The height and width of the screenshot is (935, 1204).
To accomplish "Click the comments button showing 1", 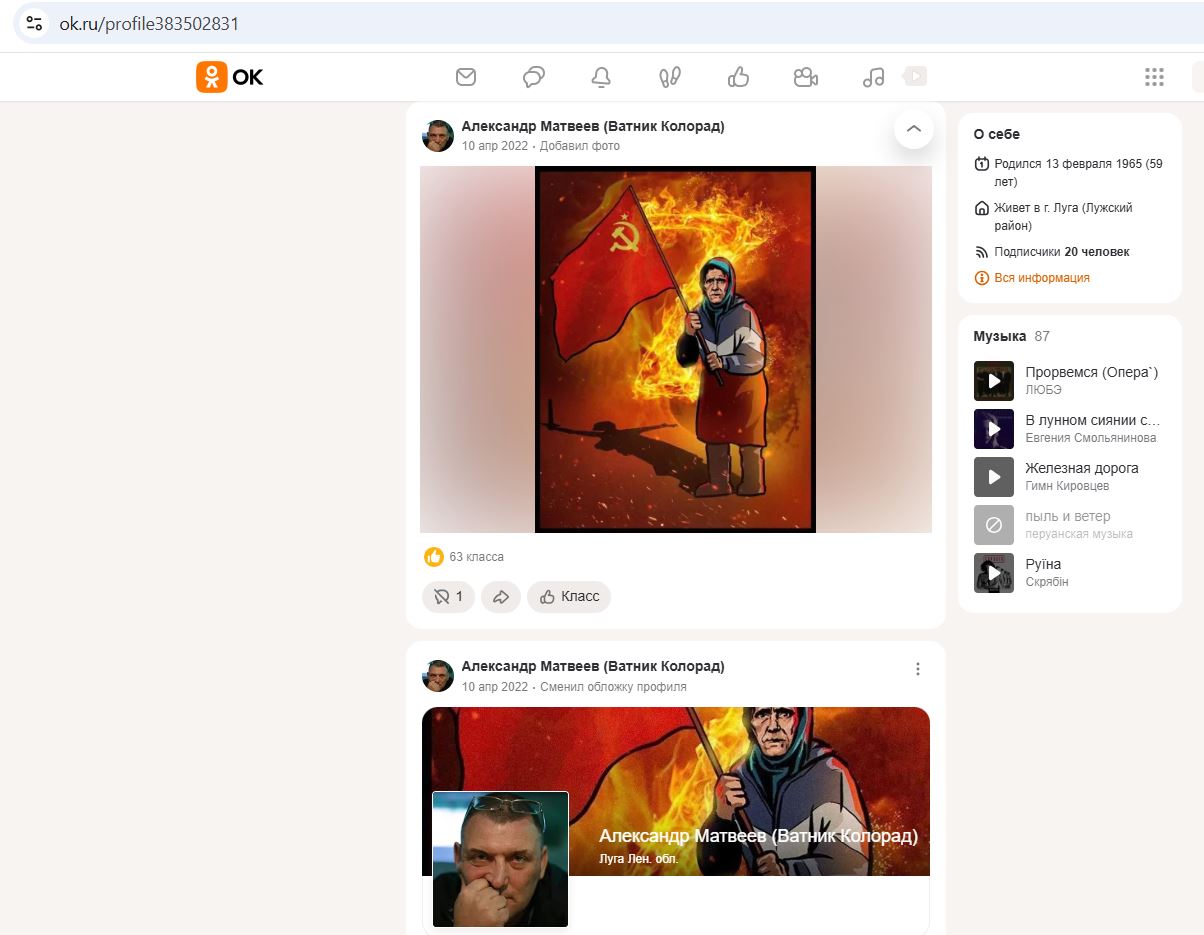I will pyautogui.click(x=448, y=597).
